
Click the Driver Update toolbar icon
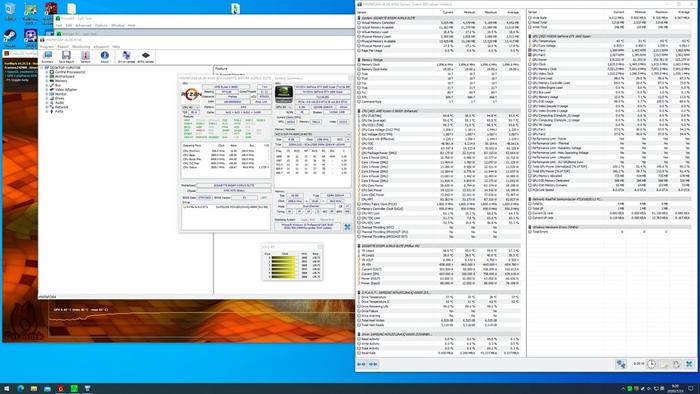(126, 57)
